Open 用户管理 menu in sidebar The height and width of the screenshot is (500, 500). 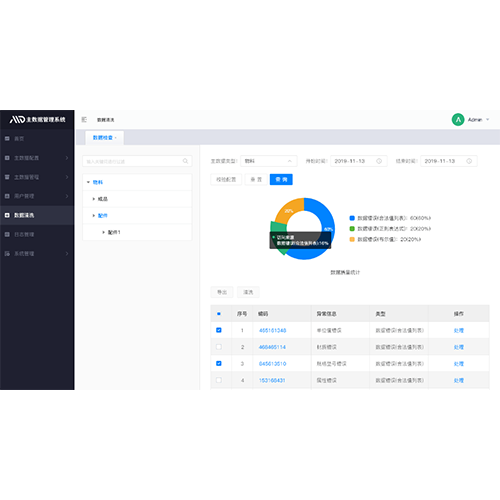point(37,196)
